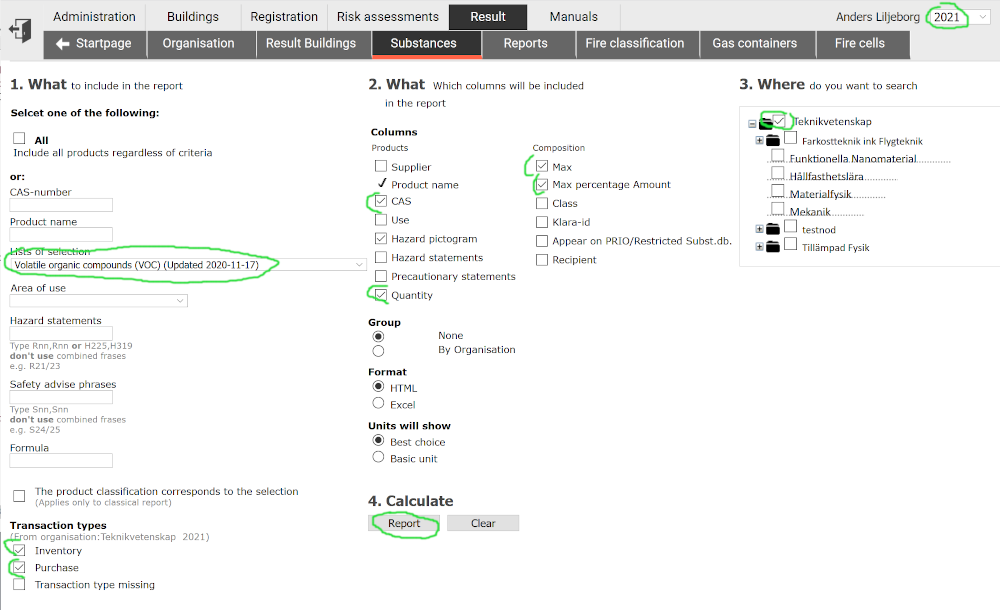Enable the Precautionary statements checkbox
Viewport: 1000px width, 610px height.
coord(381,276)
